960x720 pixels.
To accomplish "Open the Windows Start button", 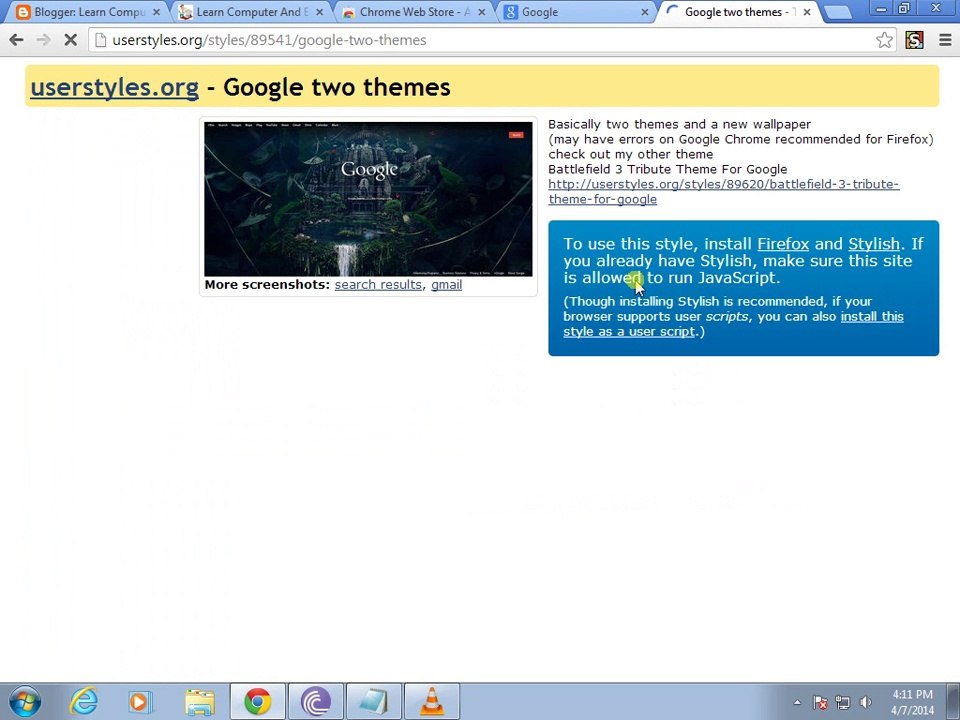I will click(24, 702).
